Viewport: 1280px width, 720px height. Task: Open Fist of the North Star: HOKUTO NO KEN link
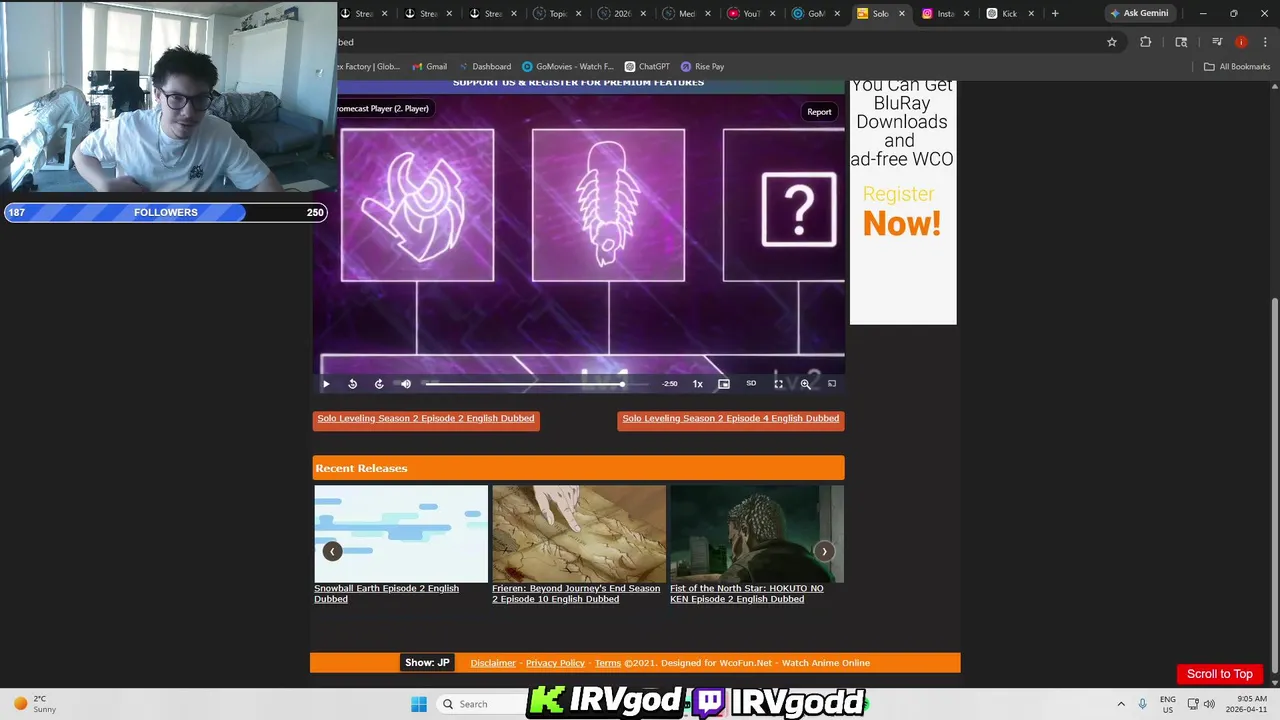point(747,594)
